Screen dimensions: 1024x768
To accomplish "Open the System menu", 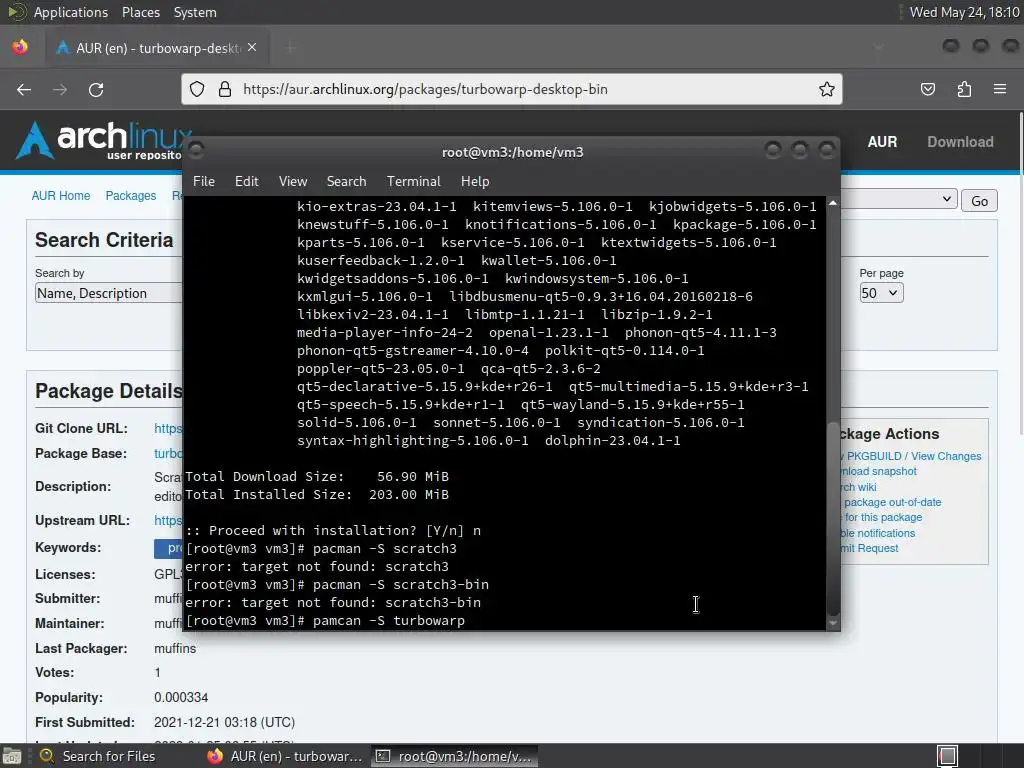I will point(195,12).
